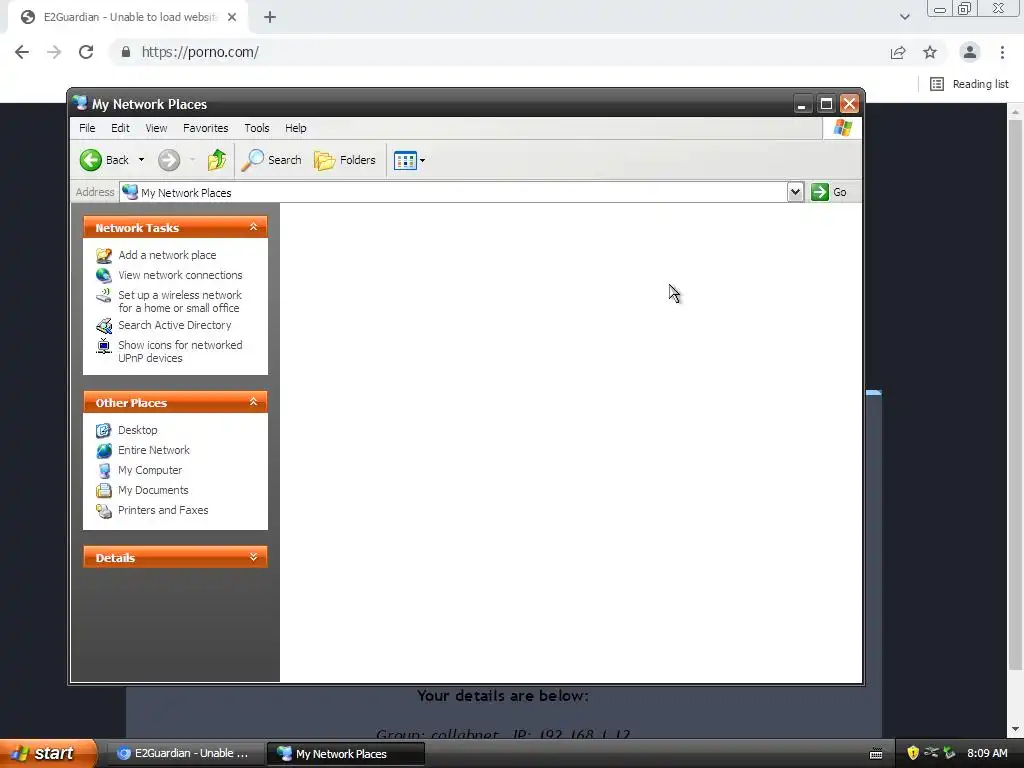
Task: Click View network connections link
Action: pyautogui.click(x=180, y=275)
